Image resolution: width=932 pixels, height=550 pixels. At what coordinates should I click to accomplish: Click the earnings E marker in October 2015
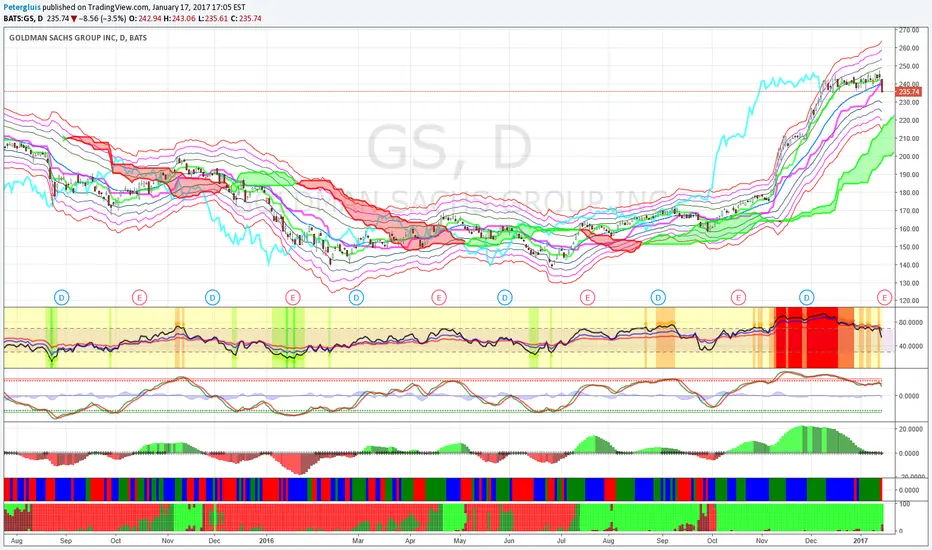[139, 297]
